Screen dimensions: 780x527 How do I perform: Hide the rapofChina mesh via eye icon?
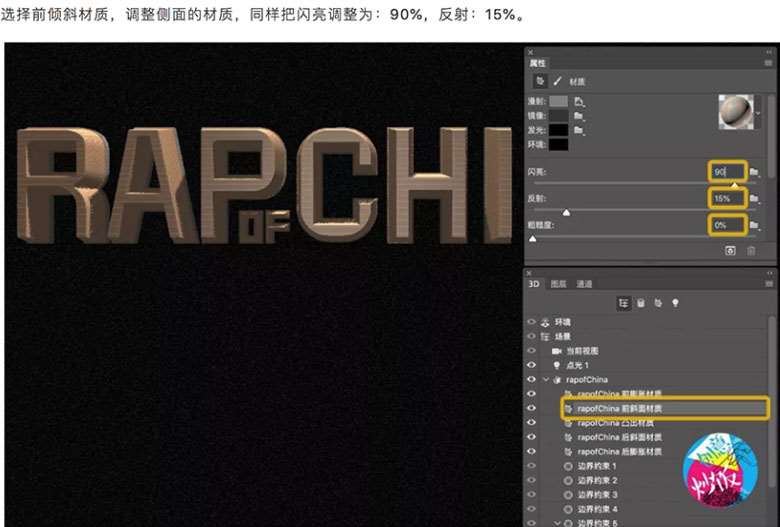click(x=531, y=379)
